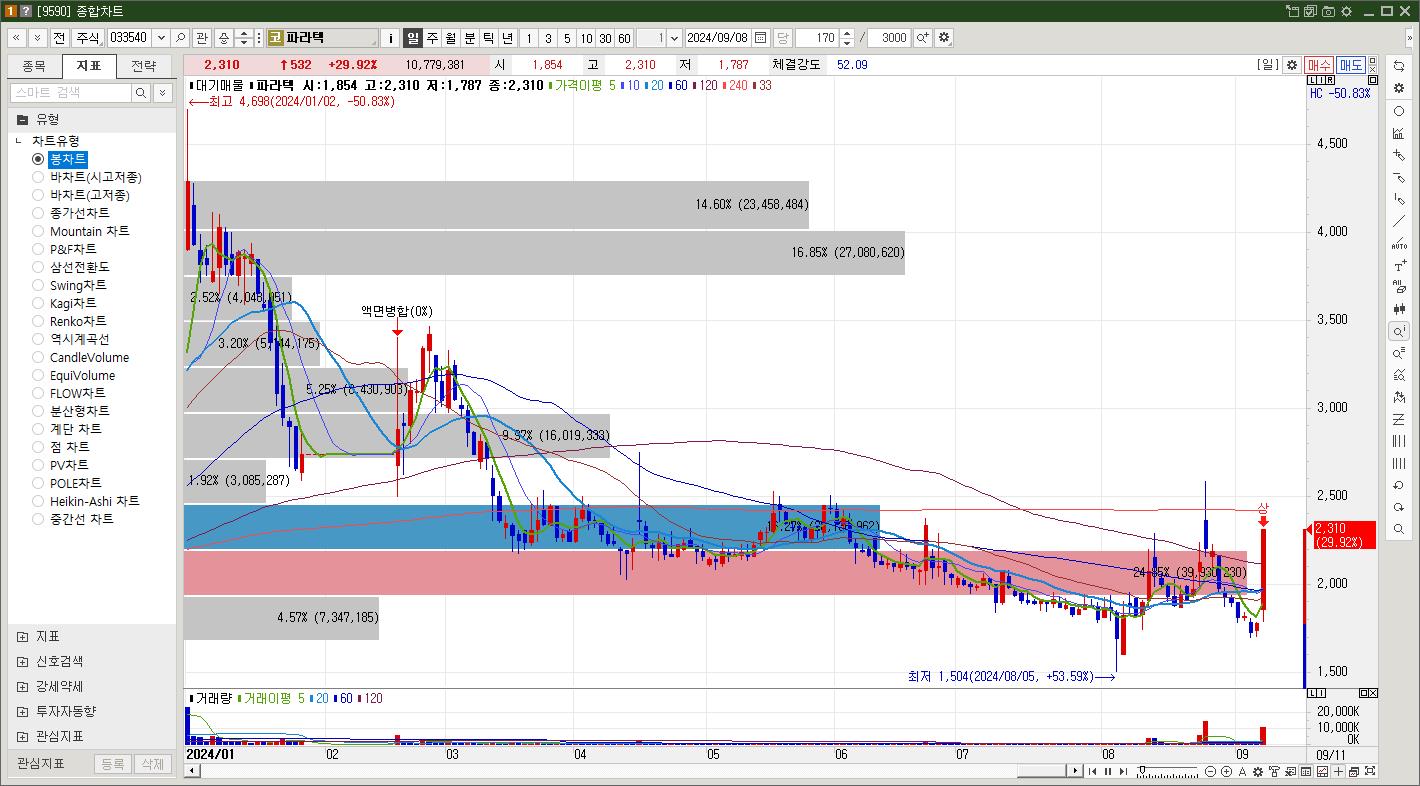Collapse the 유형 folder section
This screenshot has width=1420, height=786.
click(22, 119)
